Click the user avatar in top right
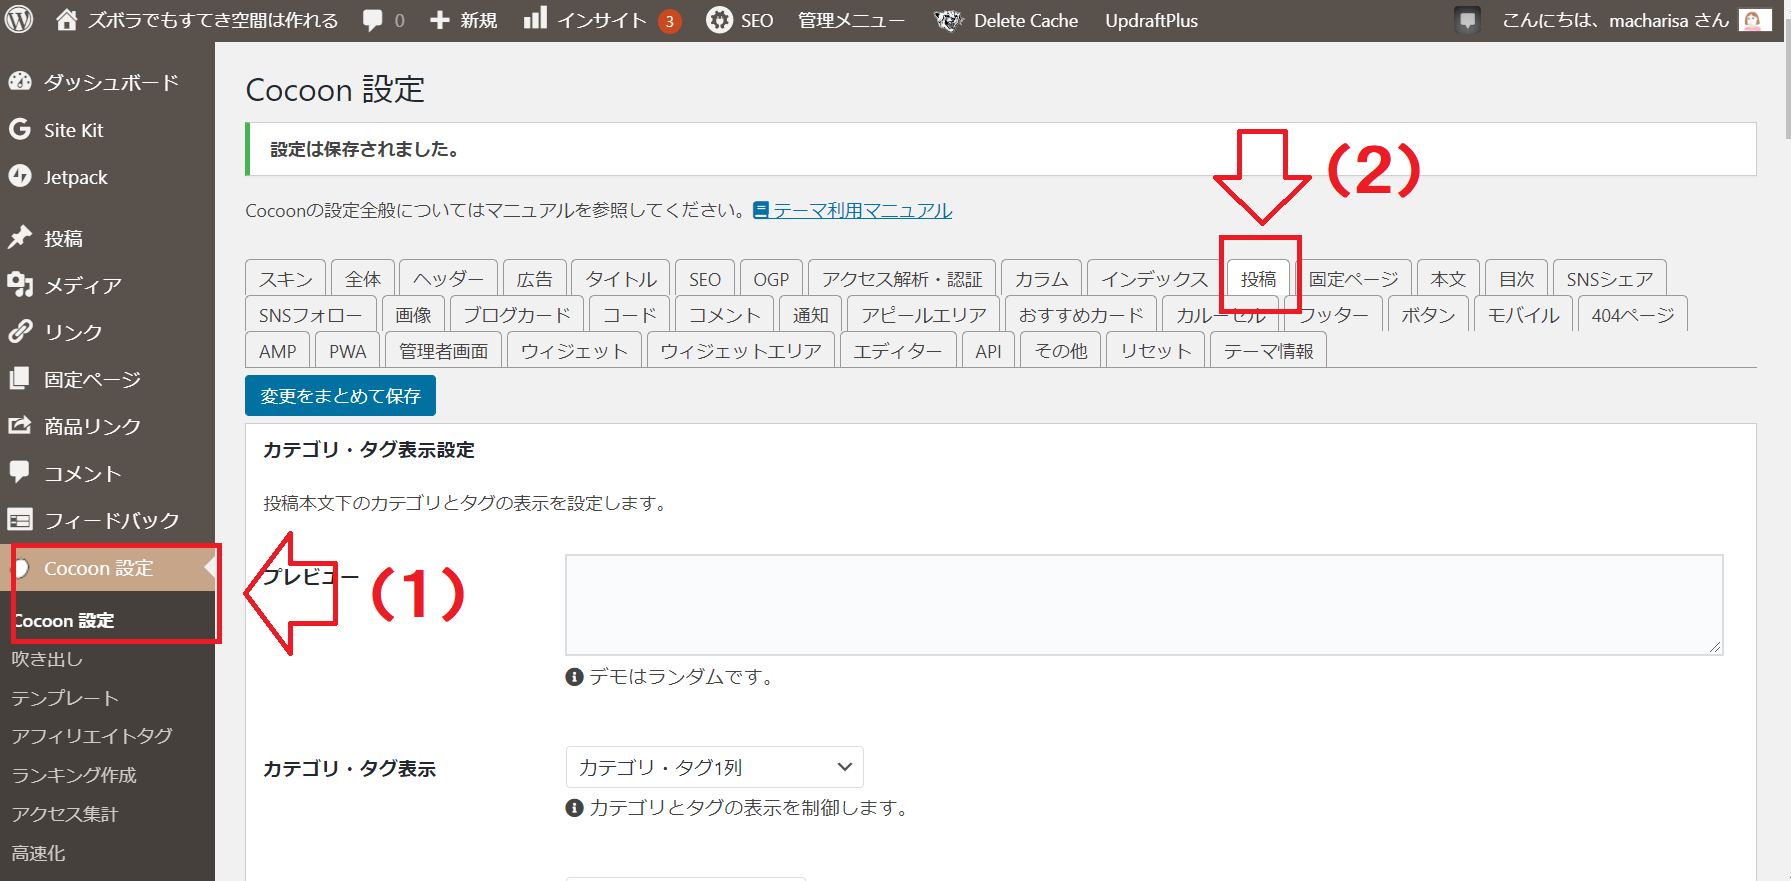 [1753, 20]
